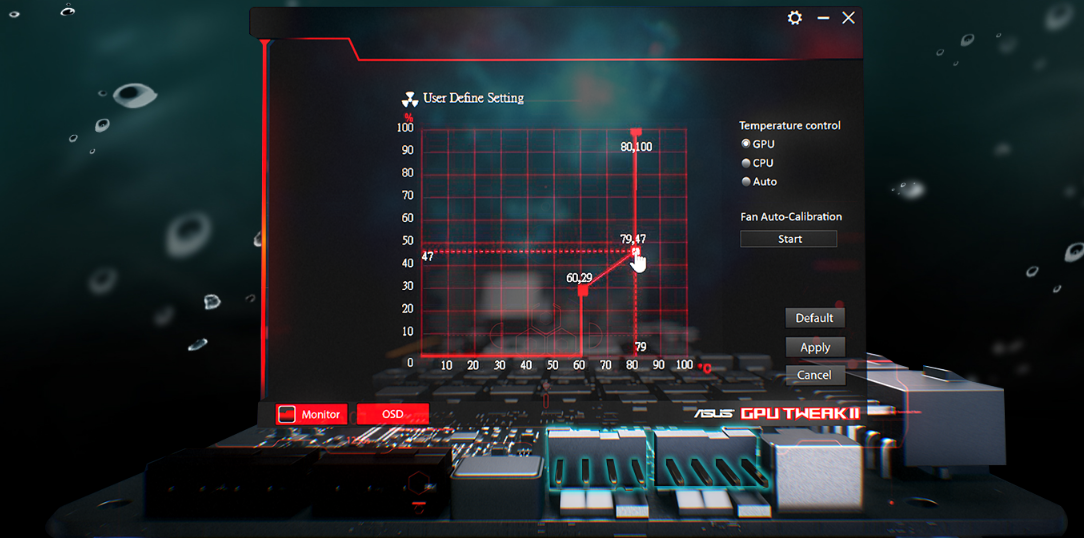Click the Temperature control label
This screenshot has width=1084, height=538.
(x=789, y=126)
